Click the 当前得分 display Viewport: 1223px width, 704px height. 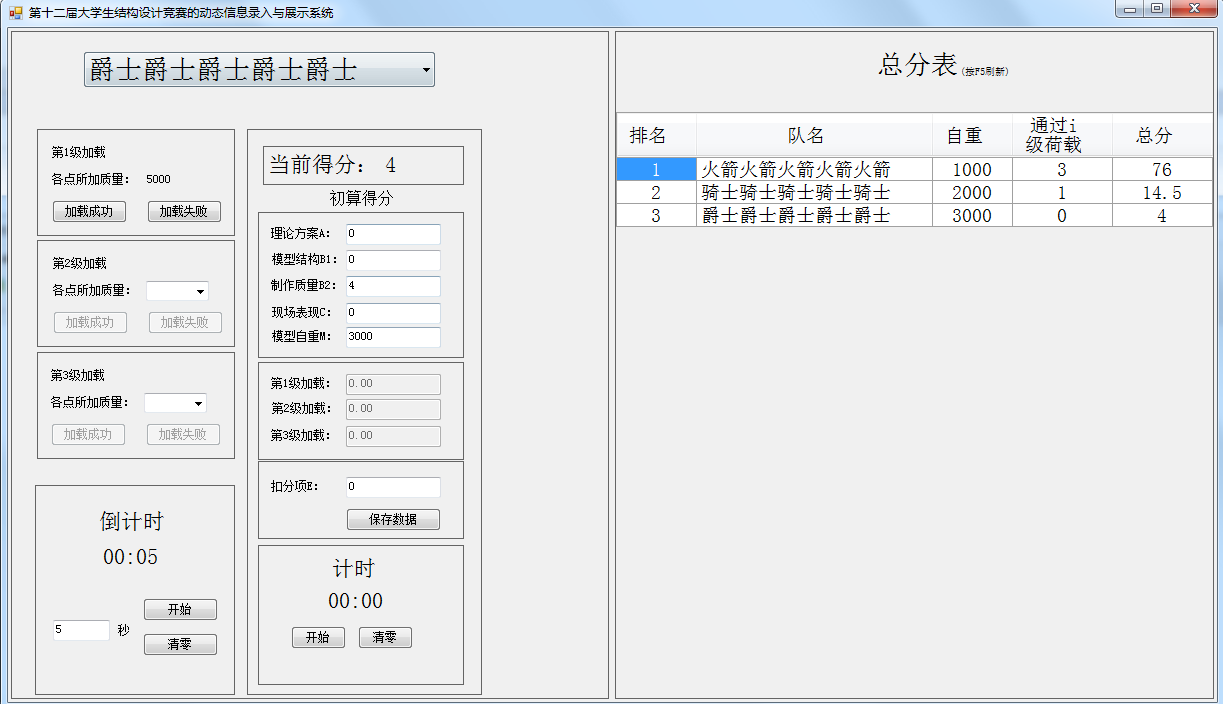(x=363, y=166)
